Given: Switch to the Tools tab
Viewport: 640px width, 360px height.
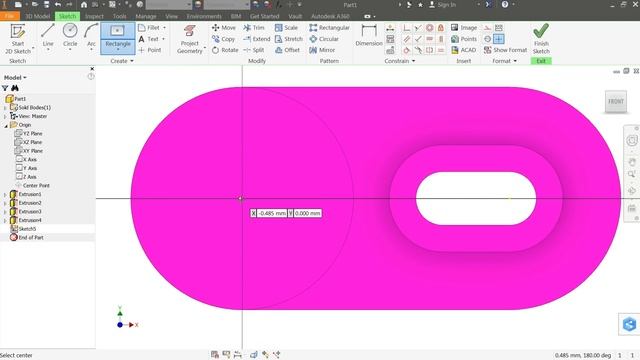Looking at the screenshot, I should (120, 16).
